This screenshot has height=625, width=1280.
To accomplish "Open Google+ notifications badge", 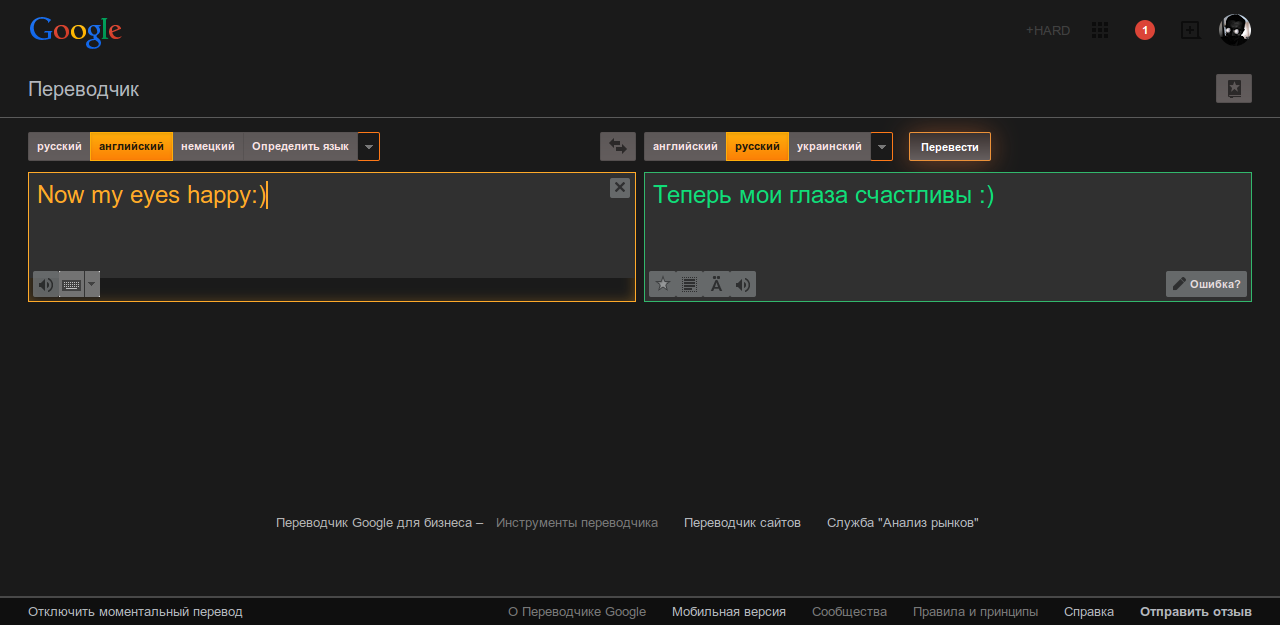I will pyautogui.click(x=1144, y=29).
